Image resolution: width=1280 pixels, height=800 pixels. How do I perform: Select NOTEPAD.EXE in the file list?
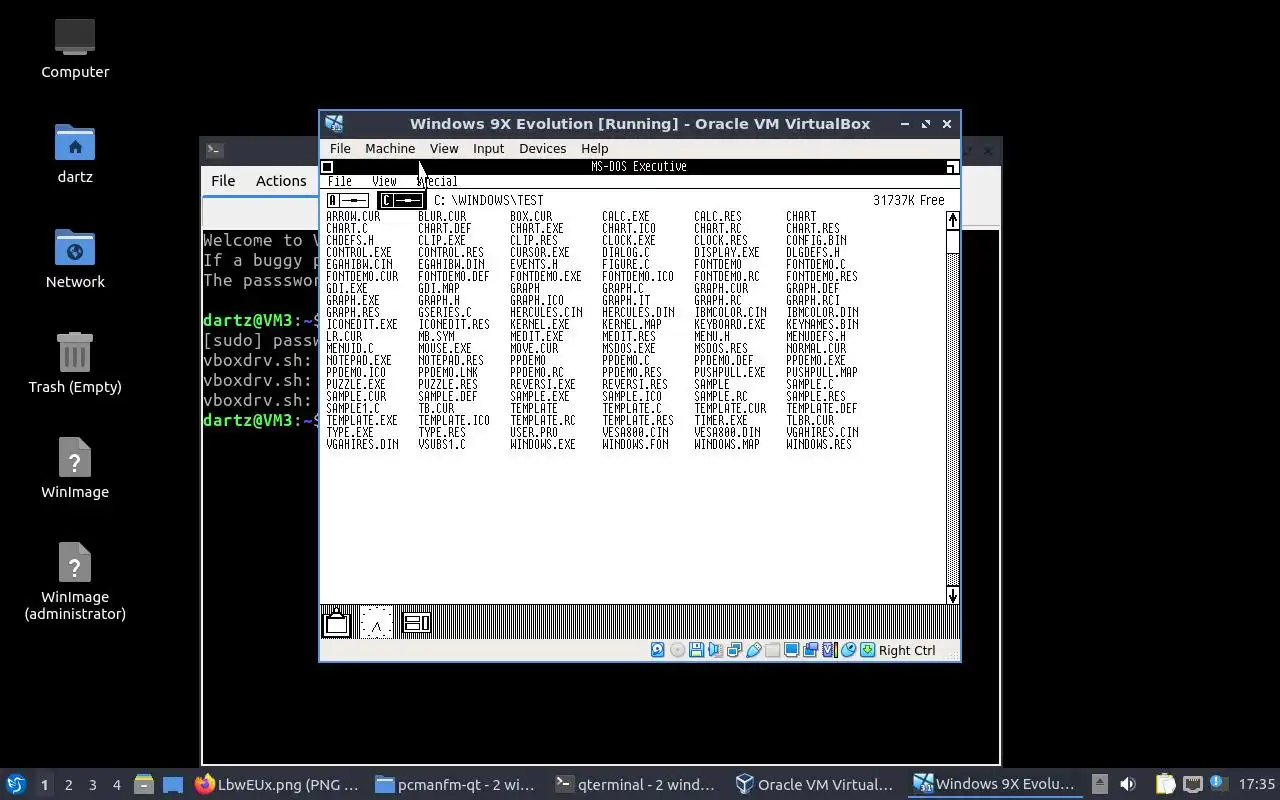[x=358, y=360]
